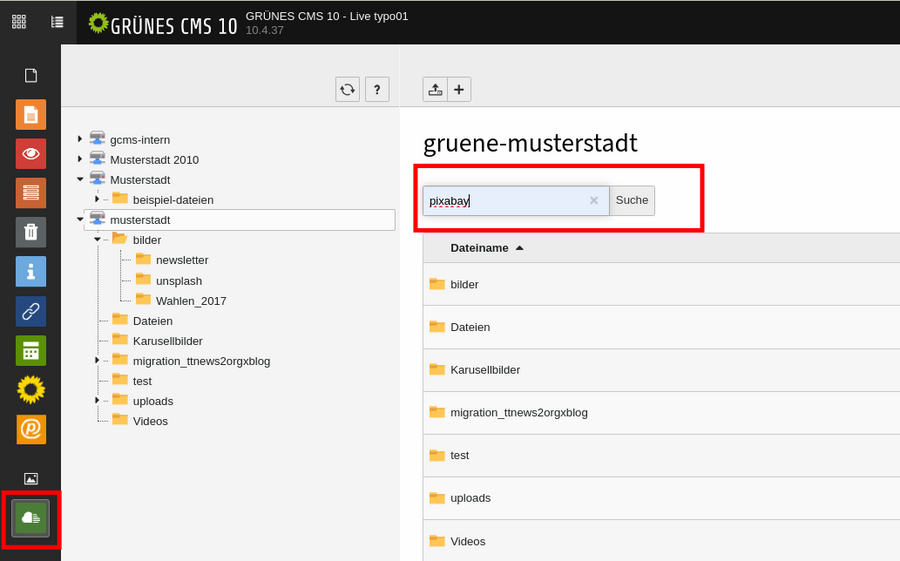
Task: Open the orange List module
Action: [31, 193]
